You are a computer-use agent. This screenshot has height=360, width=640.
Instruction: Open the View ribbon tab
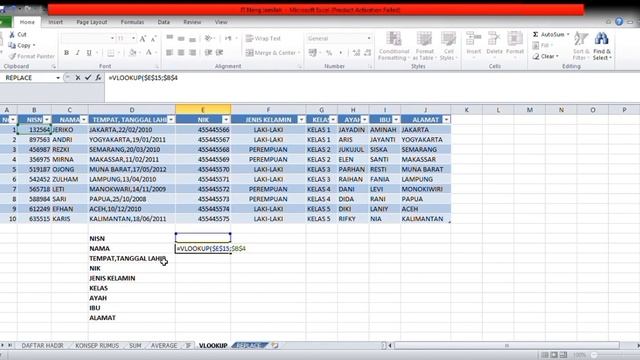pos(221,22)
